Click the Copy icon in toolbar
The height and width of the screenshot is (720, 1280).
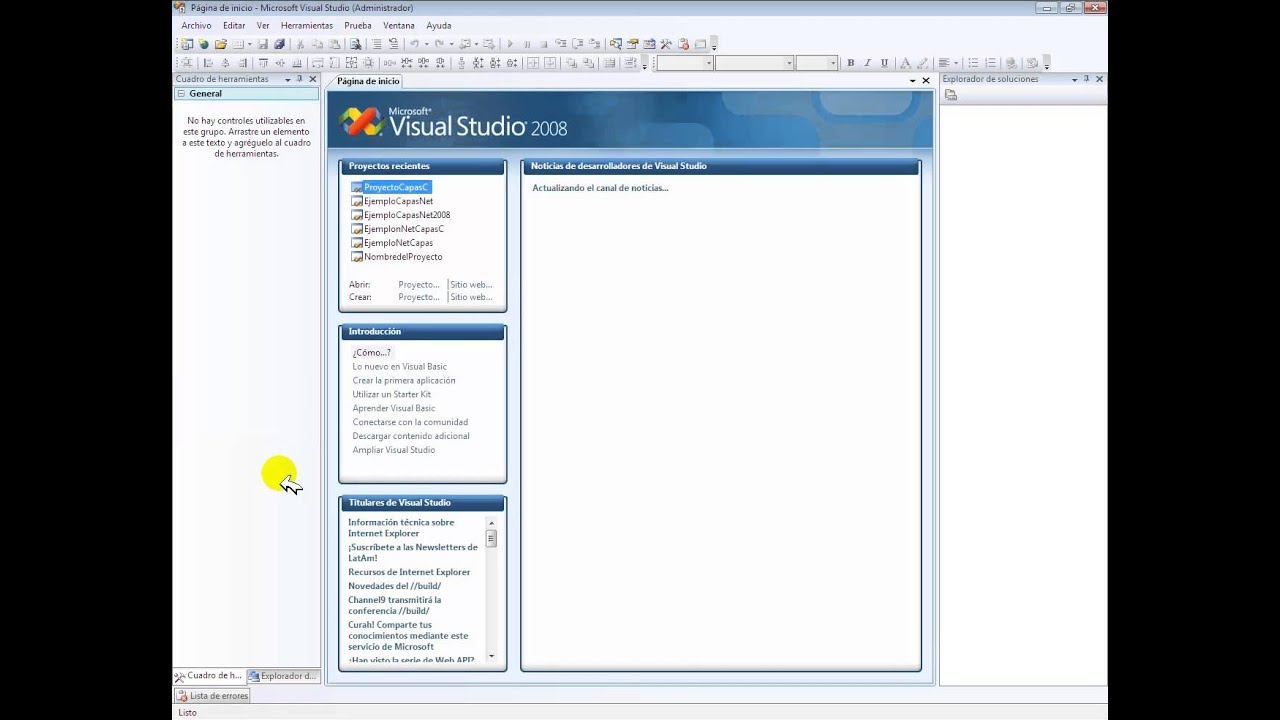pos(317,44)
